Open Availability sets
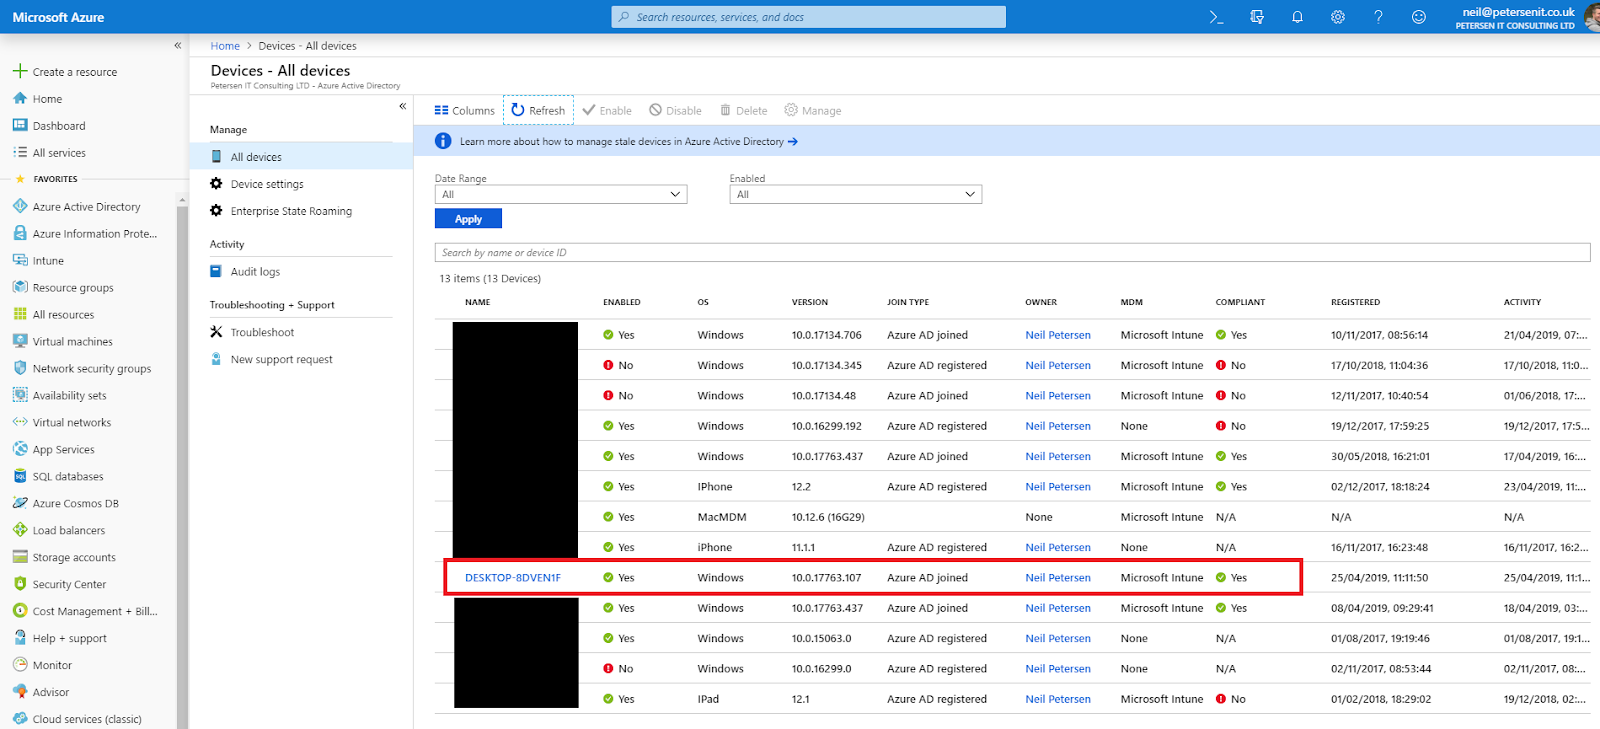This screenshot has height=729, width=1600. [59, 396]
